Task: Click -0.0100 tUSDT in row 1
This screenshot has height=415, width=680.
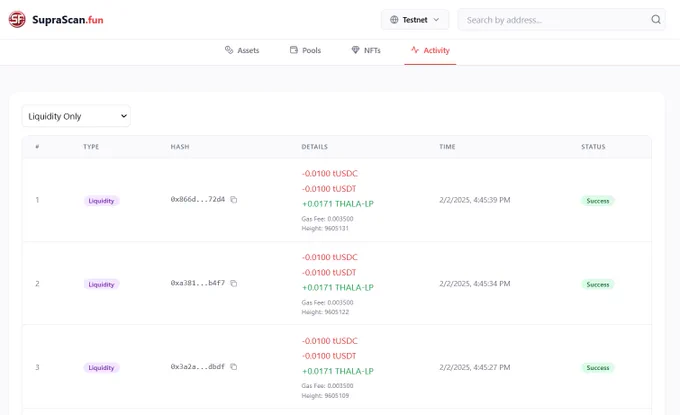Action: 329,189
